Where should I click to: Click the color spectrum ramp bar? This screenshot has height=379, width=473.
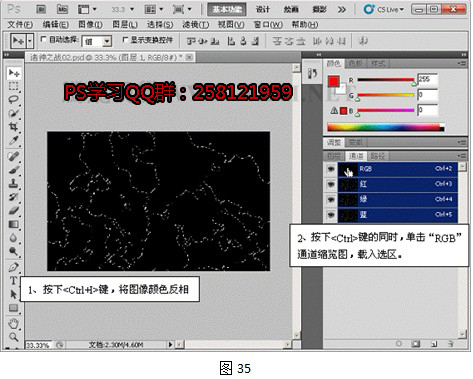coord(386,127)
